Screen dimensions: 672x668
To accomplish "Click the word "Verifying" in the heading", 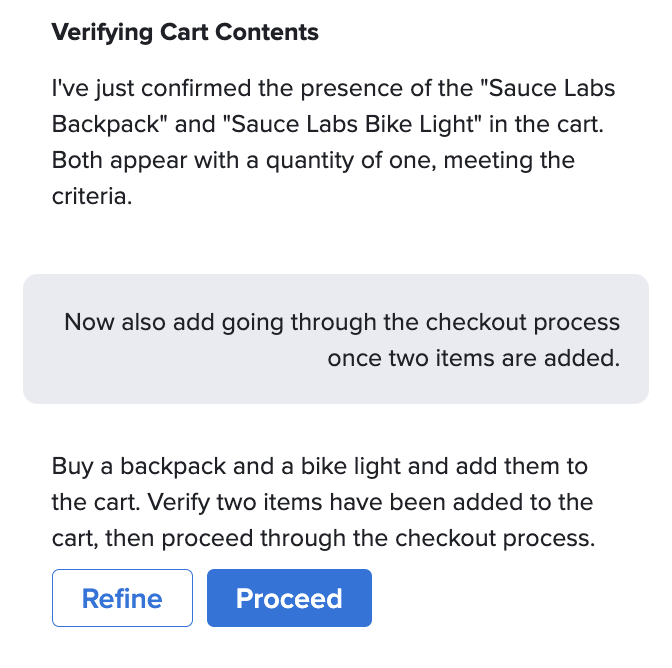I will pos(102,32).
